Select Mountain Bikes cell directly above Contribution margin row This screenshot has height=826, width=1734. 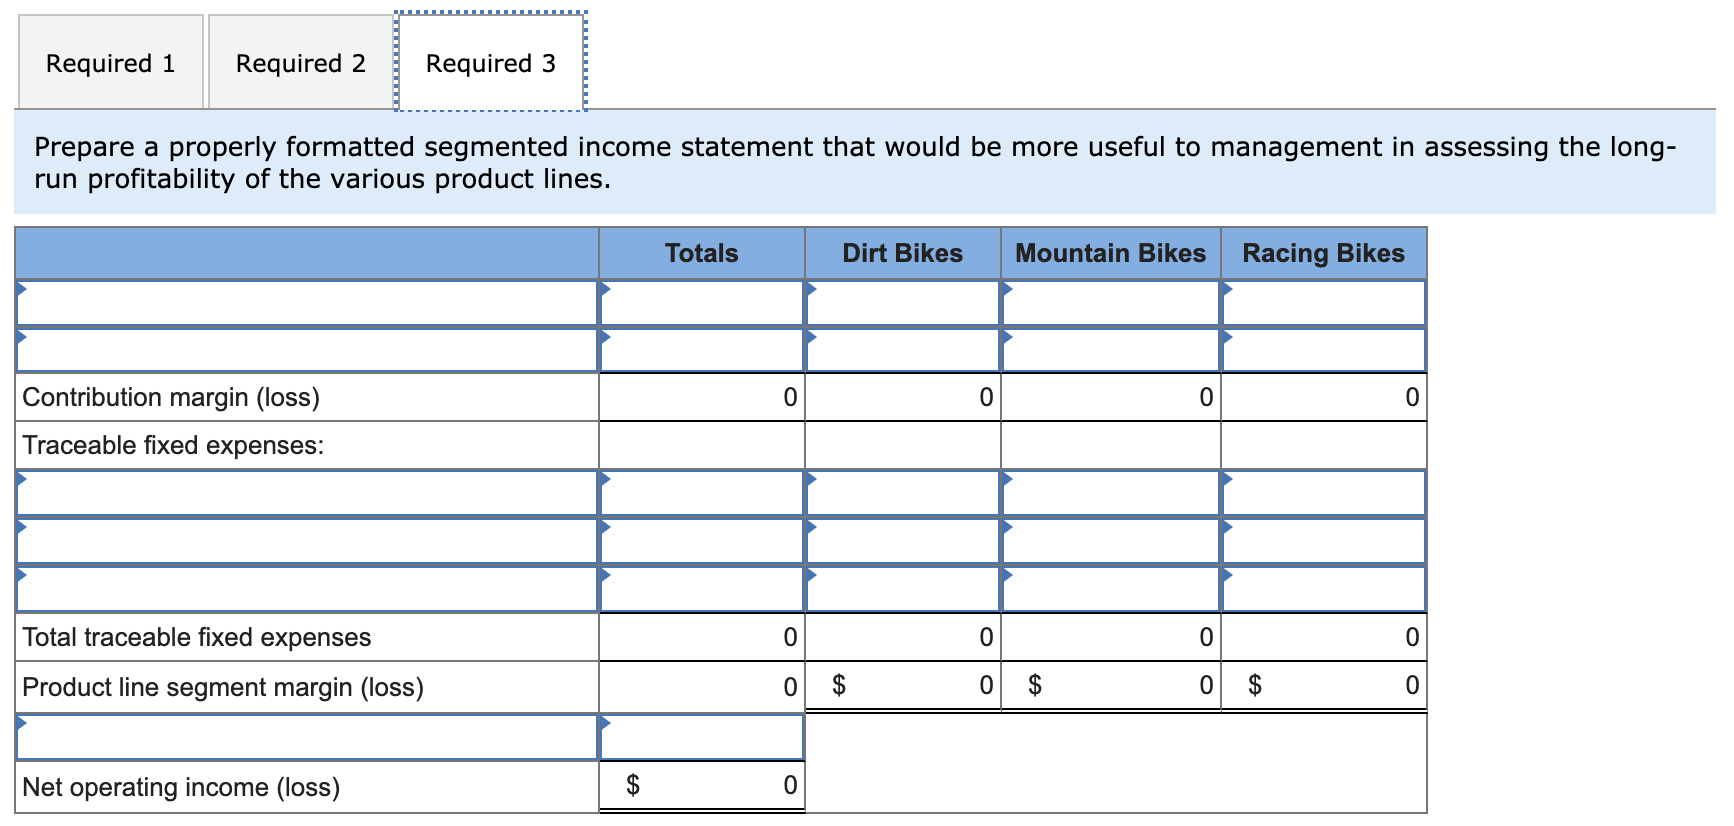coord(1111,350)
